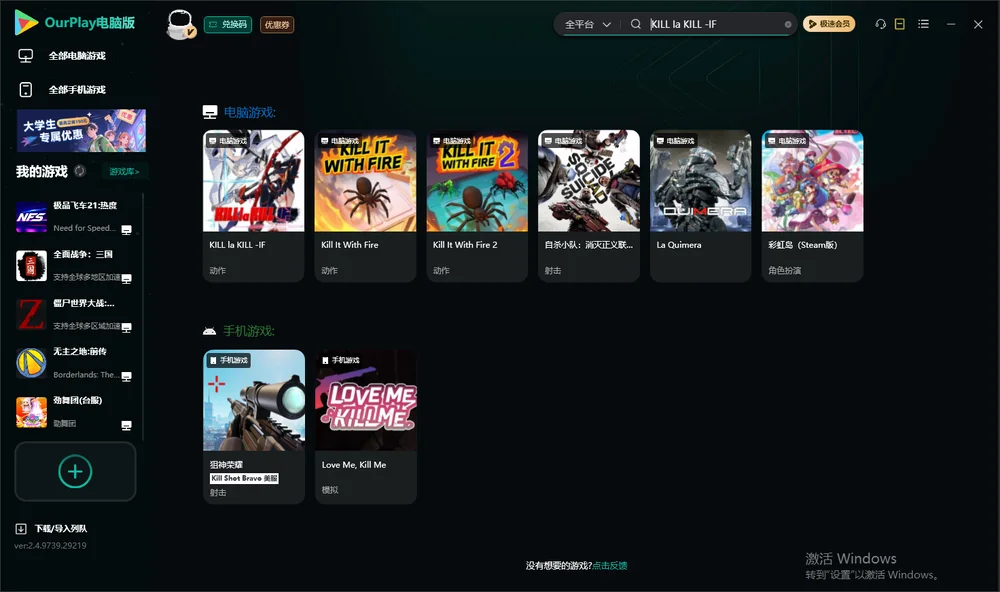The height and width of the screenshot is (592, 1000).
Task: Open the 自杀小队 game card
Action: pyautogui.click(x=589, y=206)
